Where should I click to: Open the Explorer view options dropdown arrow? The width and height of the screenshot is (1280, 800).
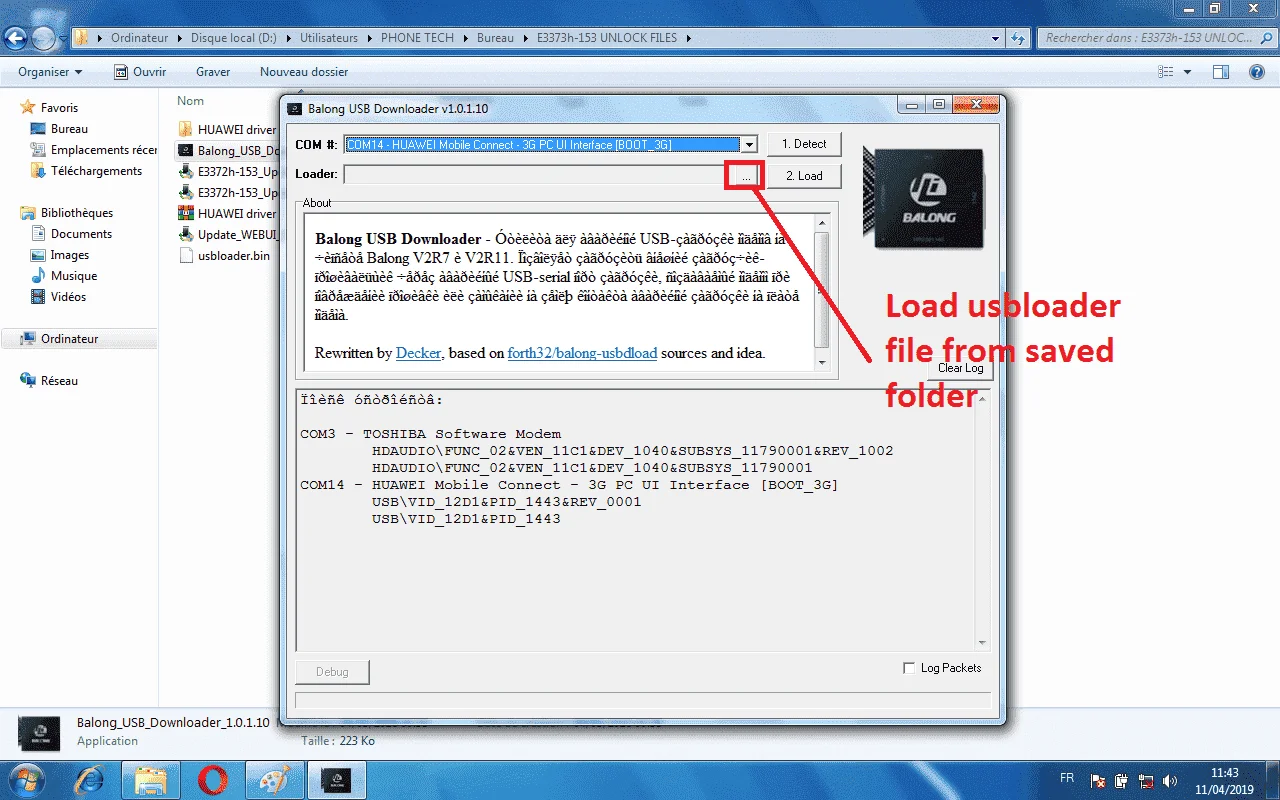point(1188,72)
